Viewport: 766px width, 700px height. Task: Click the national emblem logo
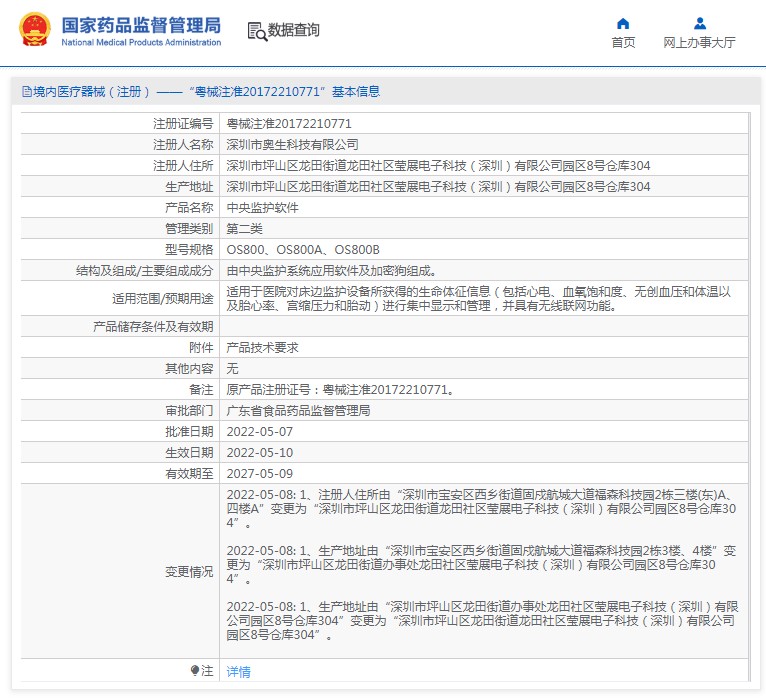click(x=32, y=30)
